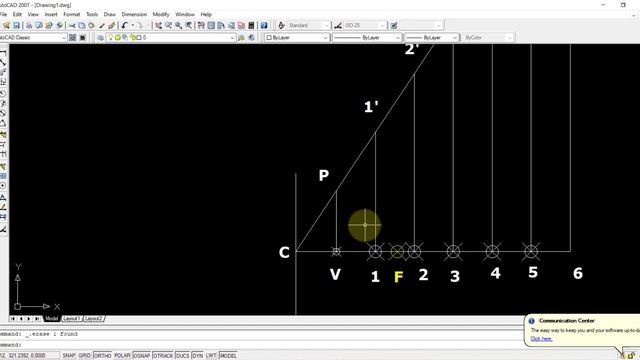Toggle SNAP mode in status bar

click(x=69, y=356)
